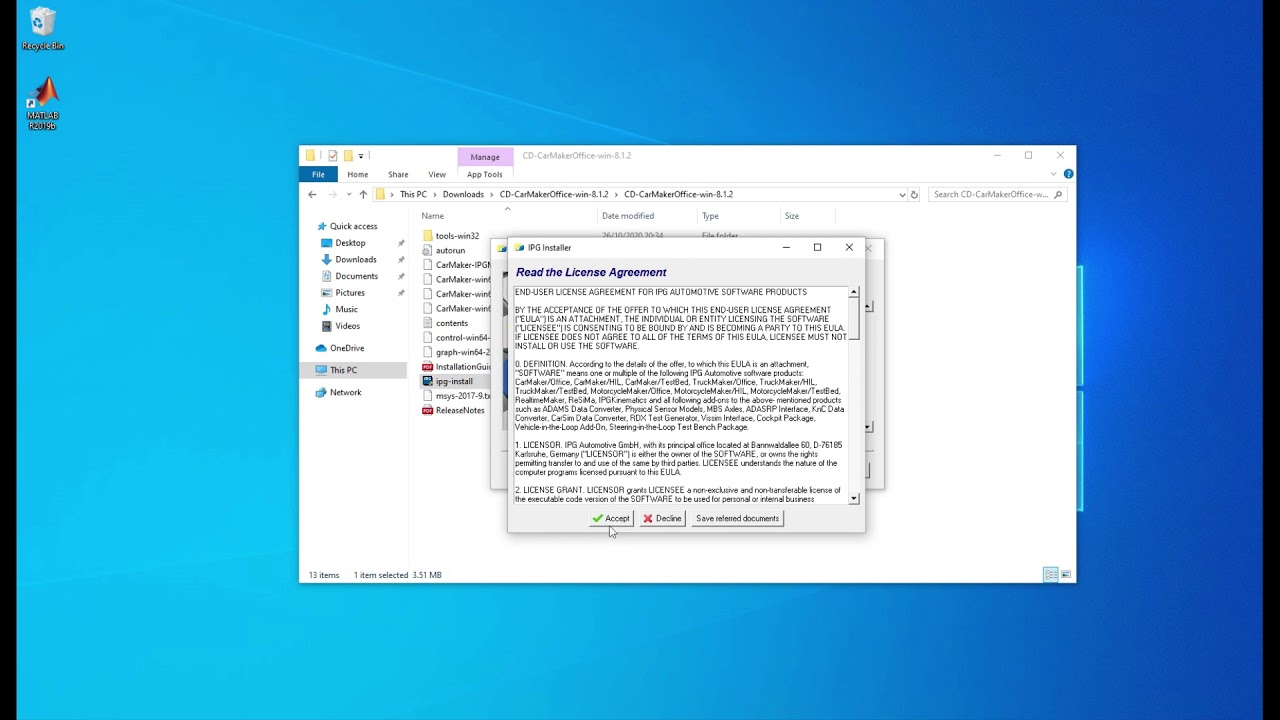Decline the license agreement
The height and width of the screenshot is (720, 1280).
click(662, 518)
